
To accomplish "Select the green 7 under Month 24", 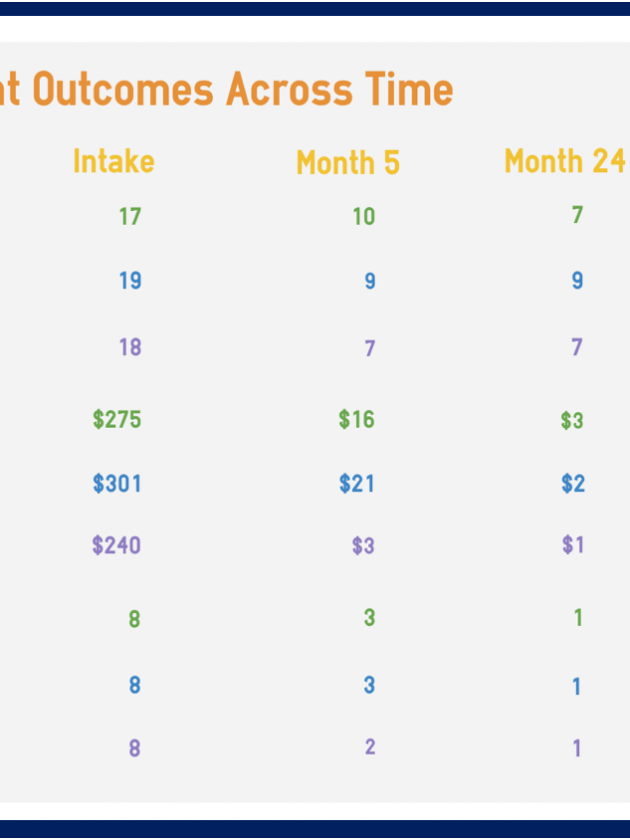I will [x=577, y=215].
